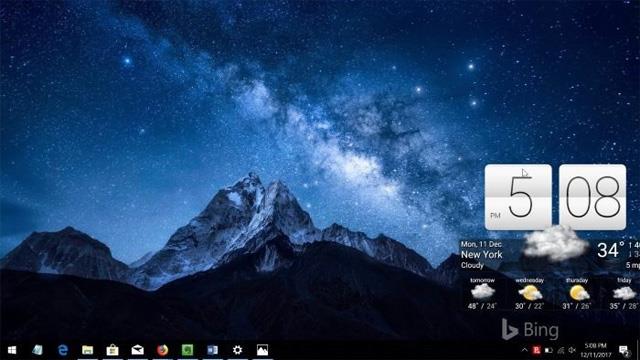
Task: Click the PM indicator on the clock widget
Action: (495, 216)
